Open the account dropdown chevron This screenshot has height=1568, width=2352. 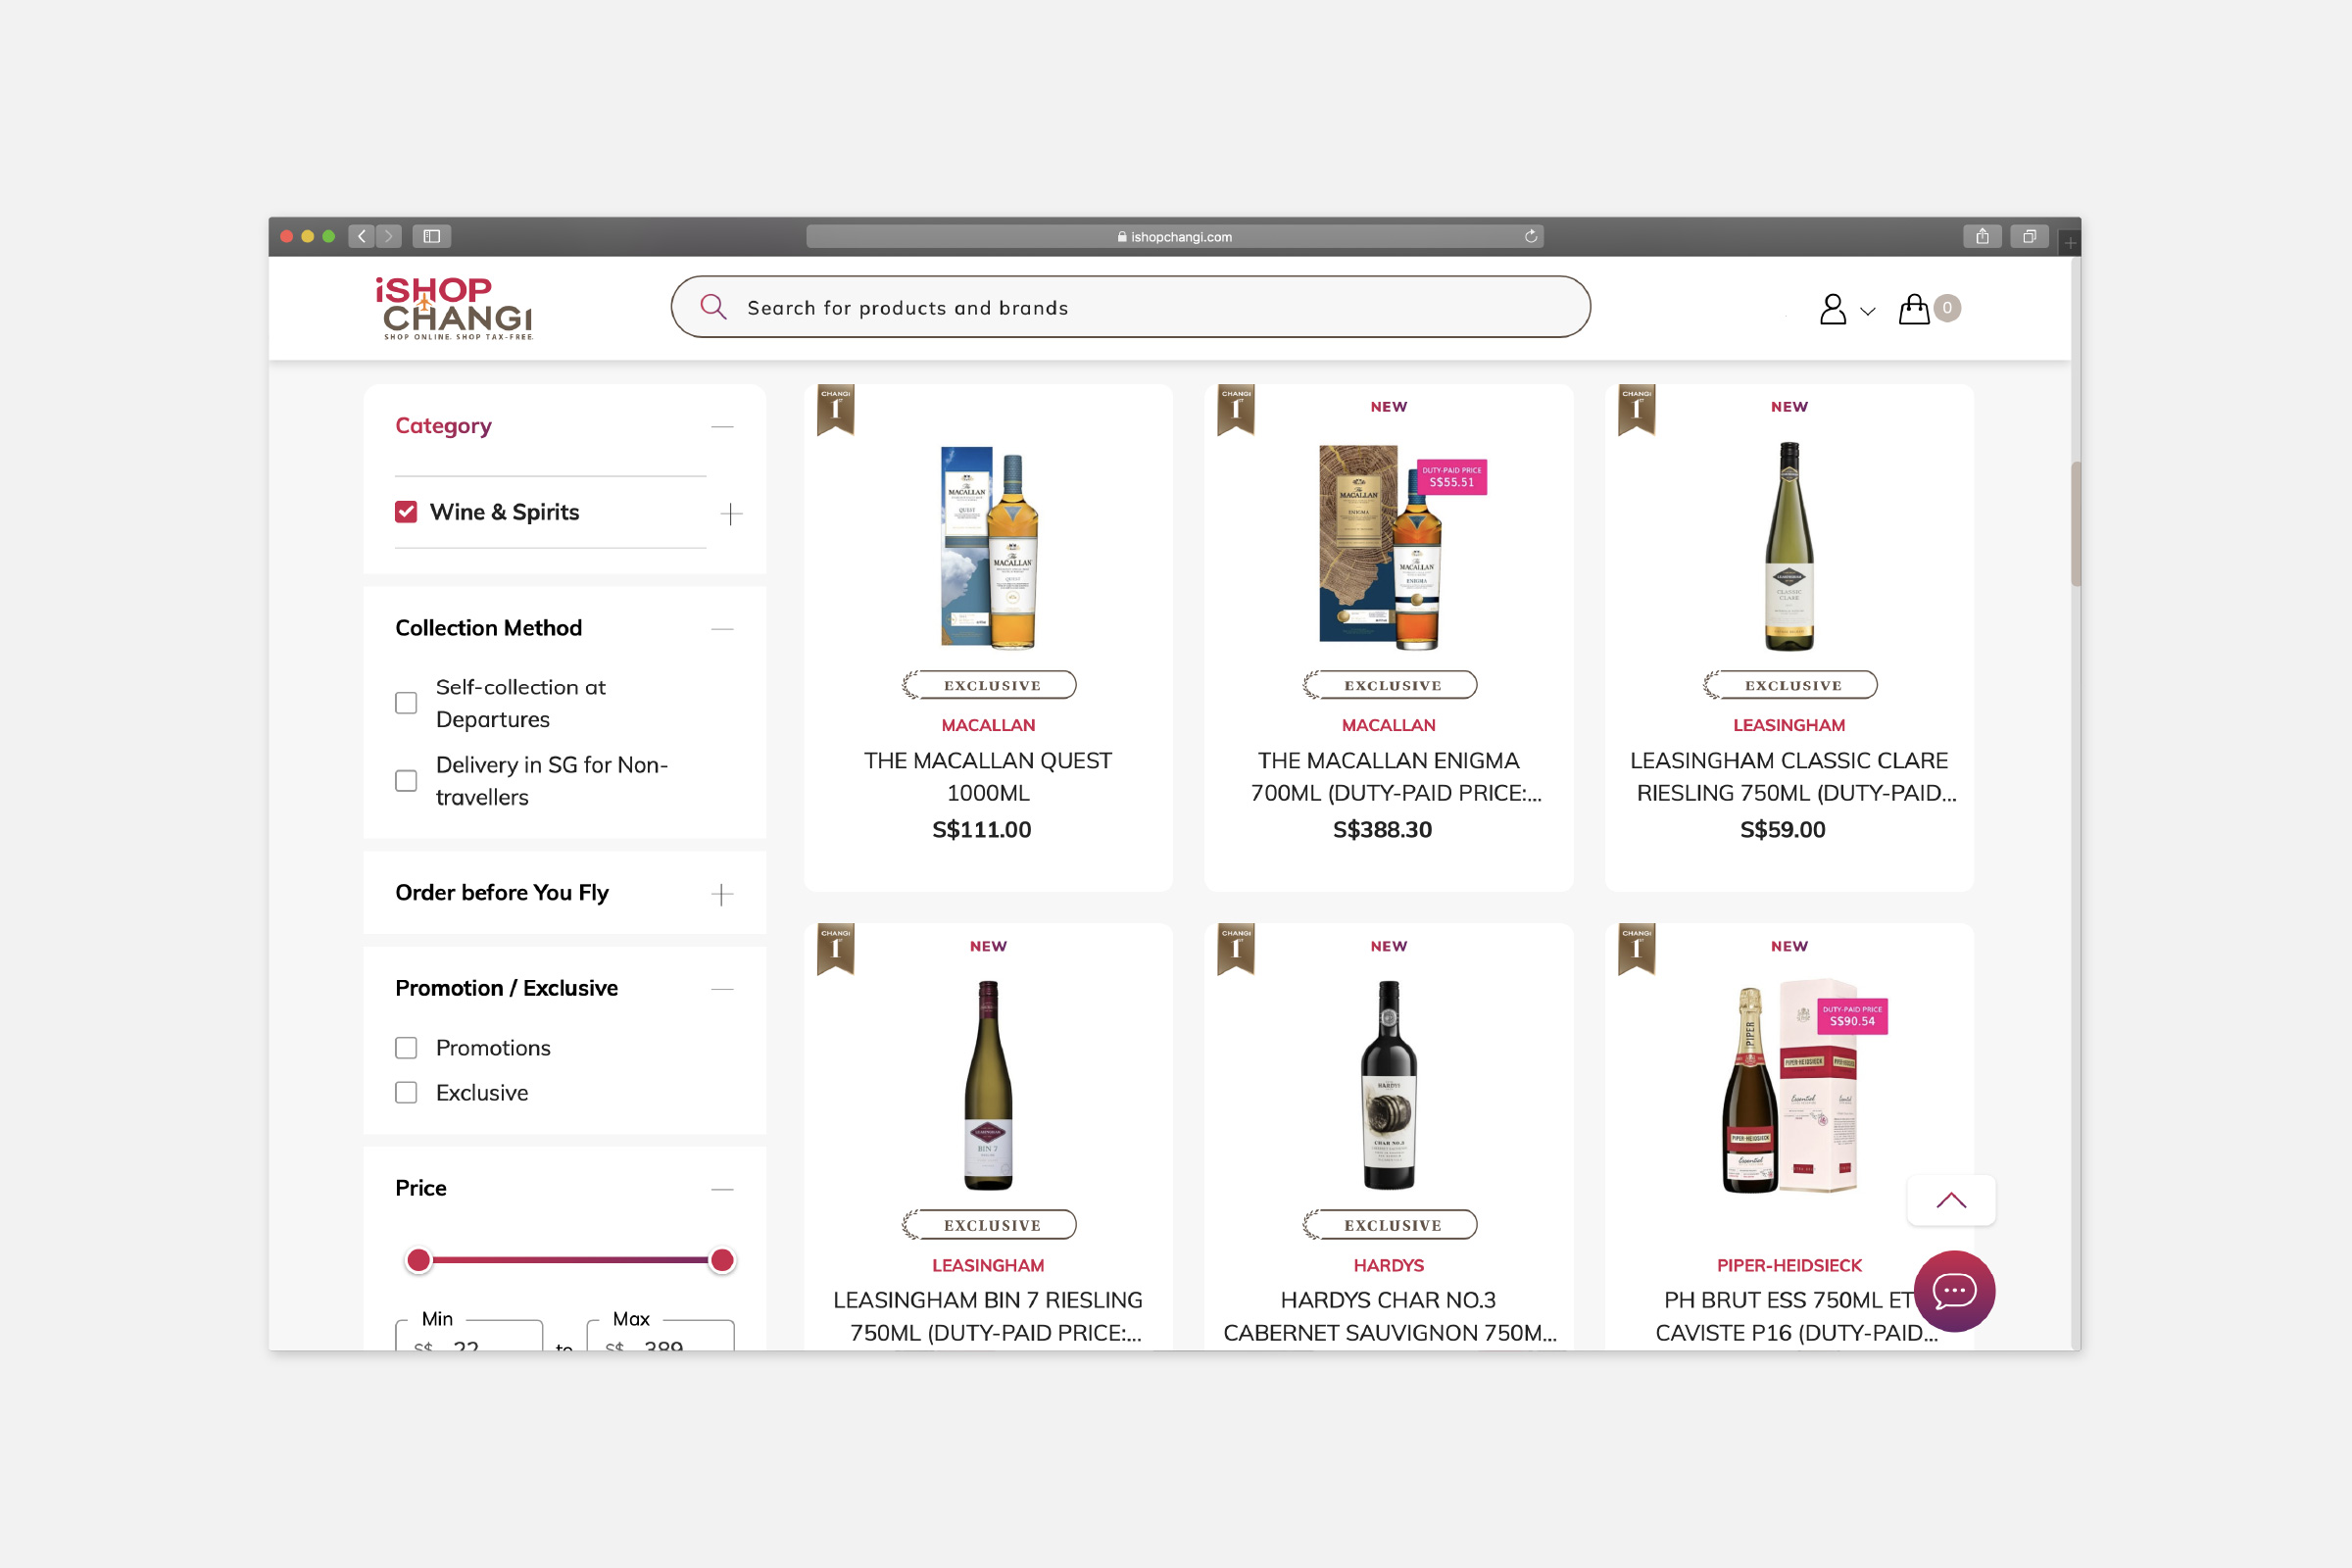1867,312
